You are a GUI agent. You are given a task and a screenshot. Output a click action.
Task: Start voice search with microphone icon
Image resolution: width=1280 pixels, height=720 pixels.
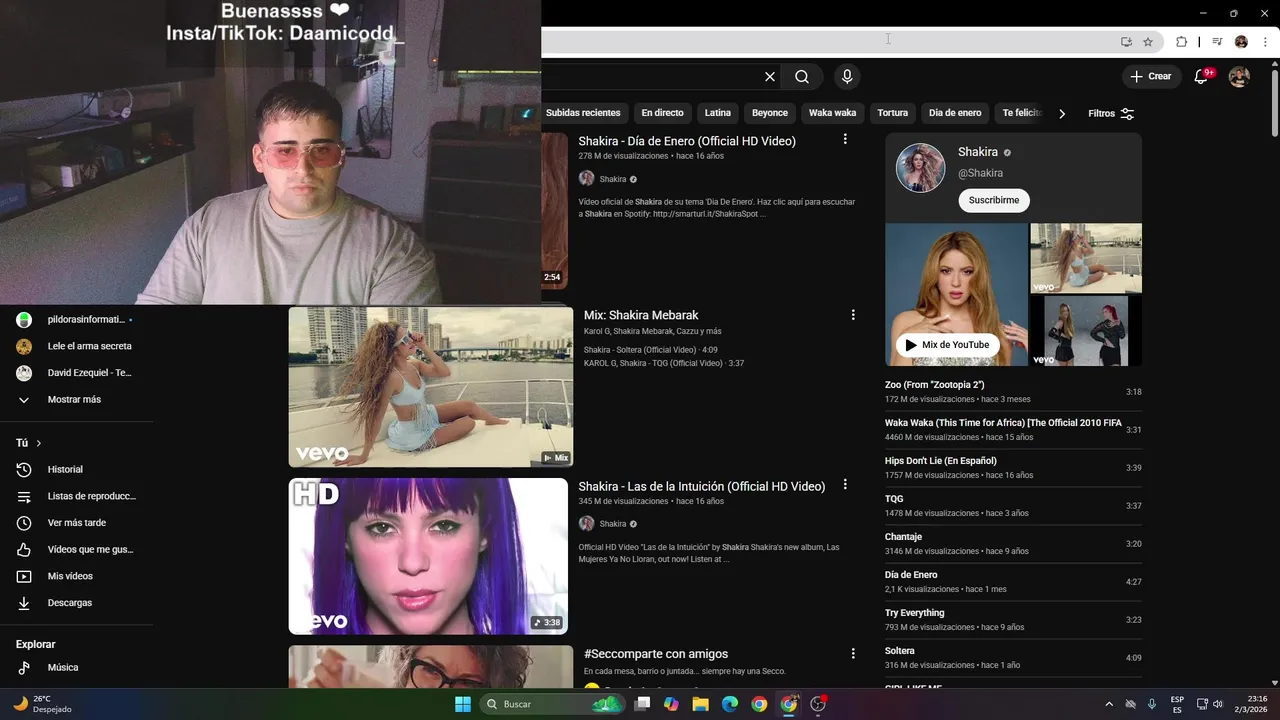(847, 77)
